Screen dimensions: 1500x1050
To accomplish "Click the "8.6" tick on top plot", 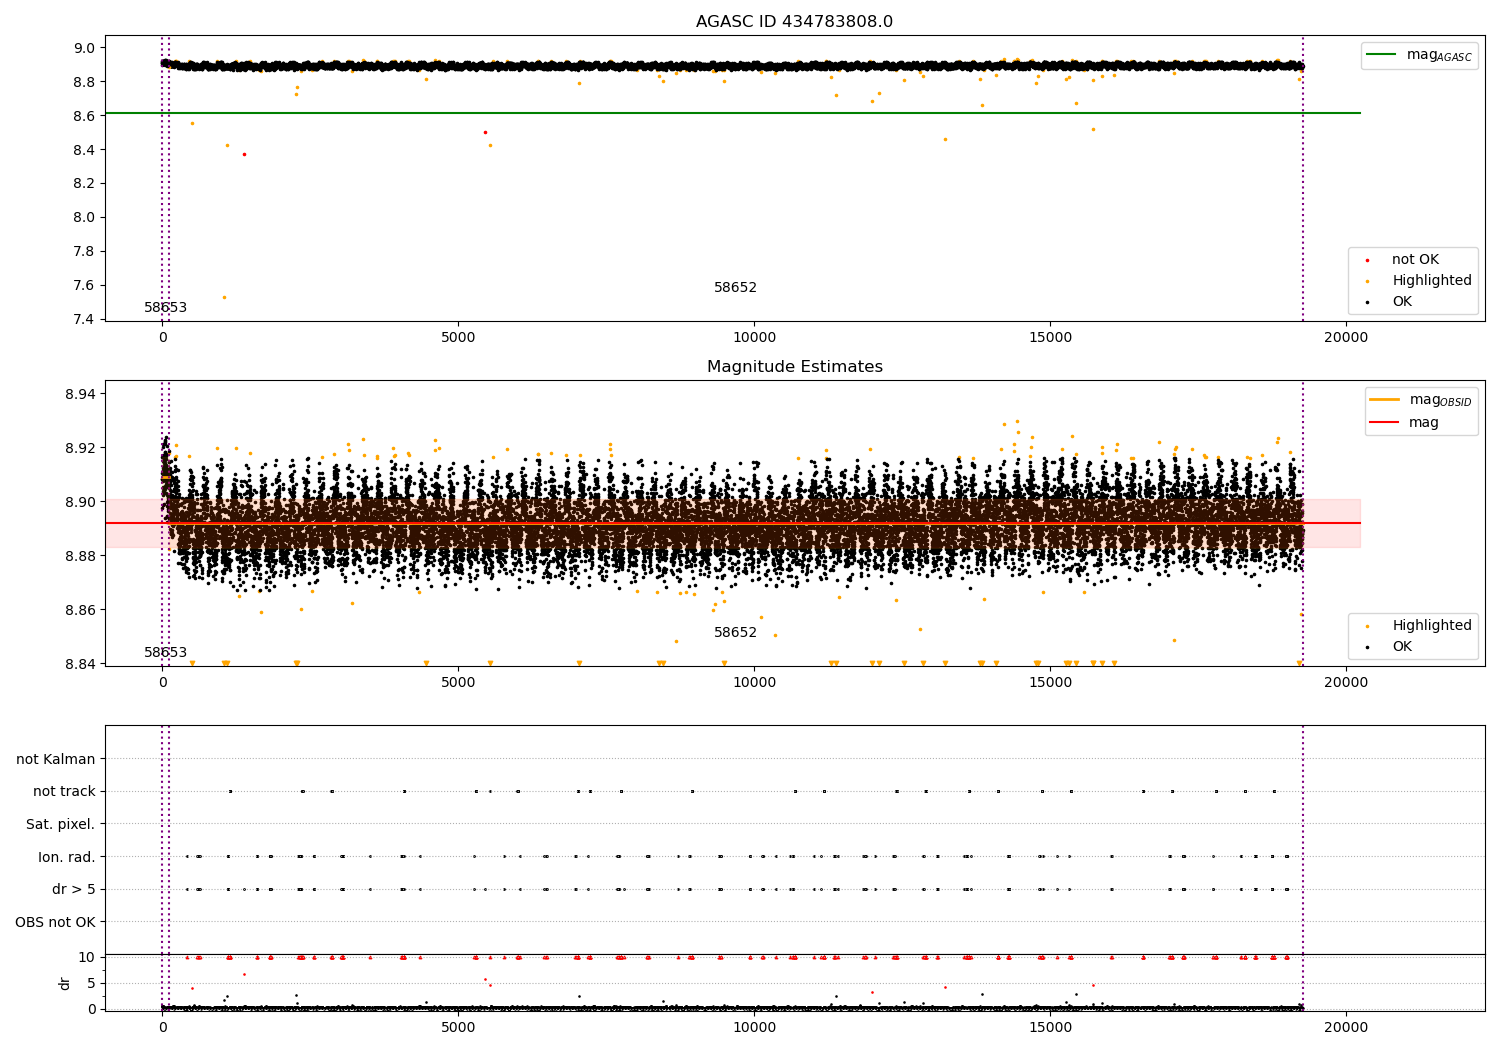I will point(85,116).
